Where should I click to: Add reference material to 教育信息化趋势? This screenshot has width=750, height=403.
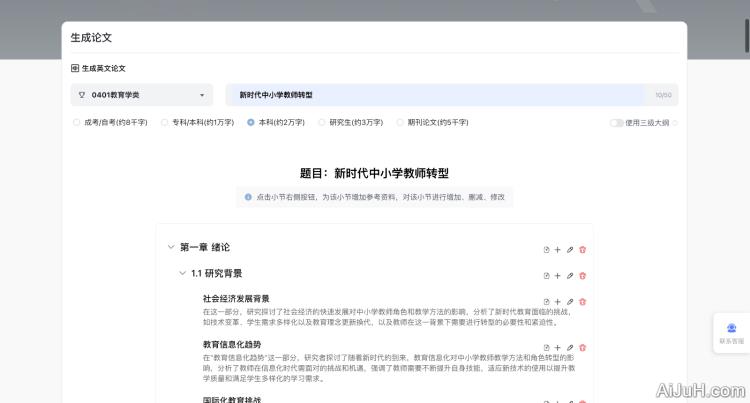[546, 348]
